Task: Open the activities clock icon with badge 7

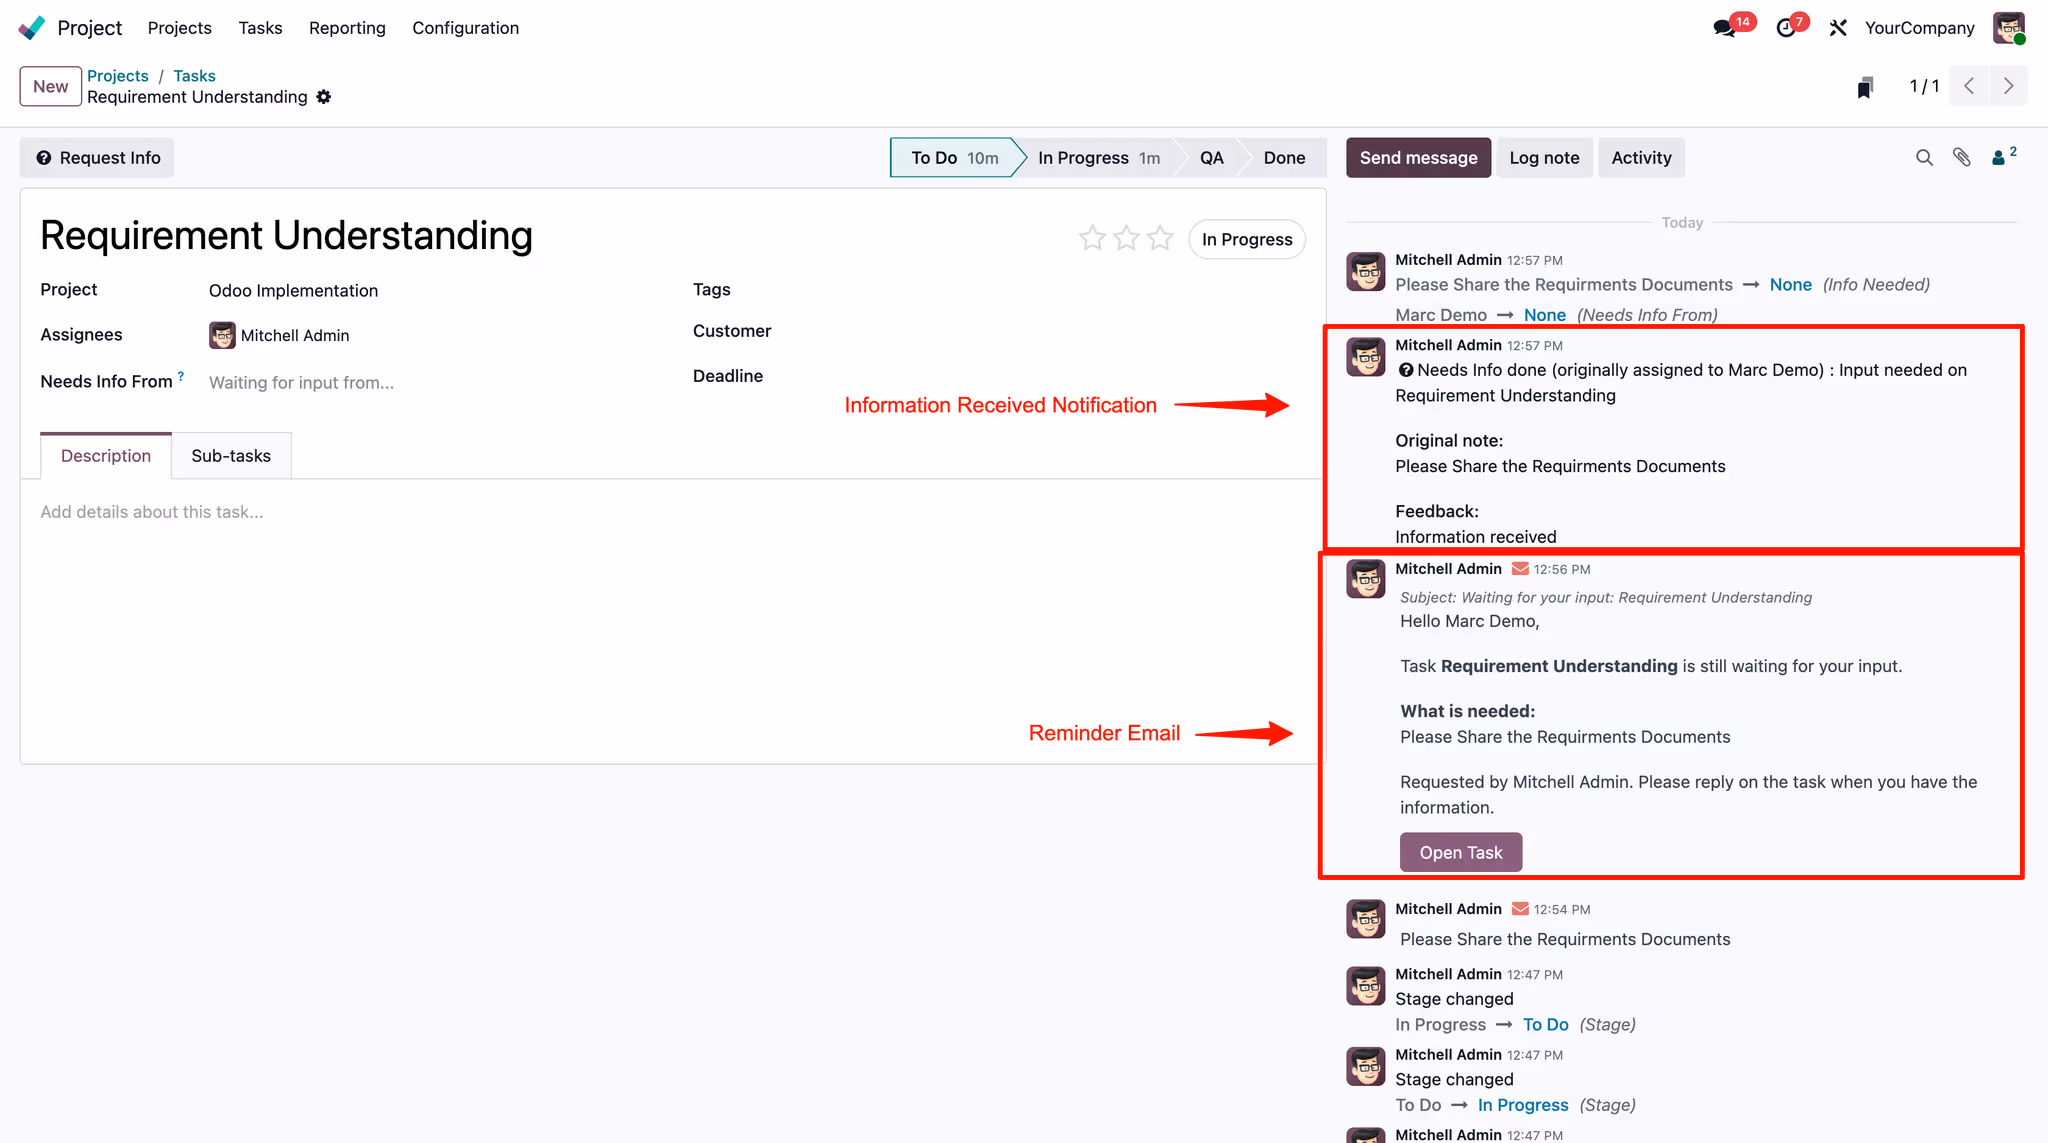Action: [1787, 28]
